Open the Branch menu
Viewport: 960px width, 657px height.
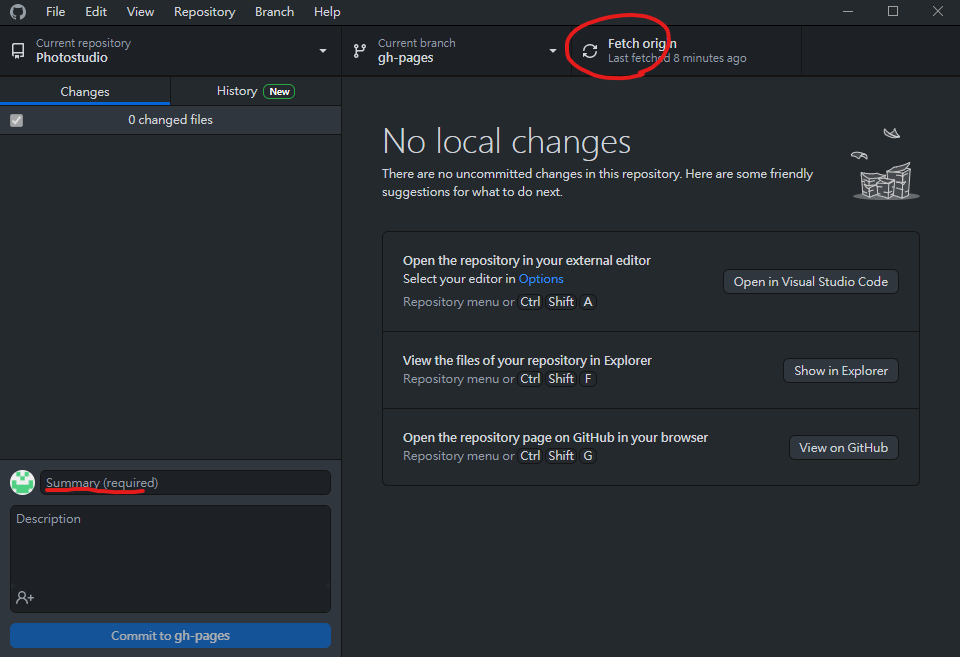(274, 12)
